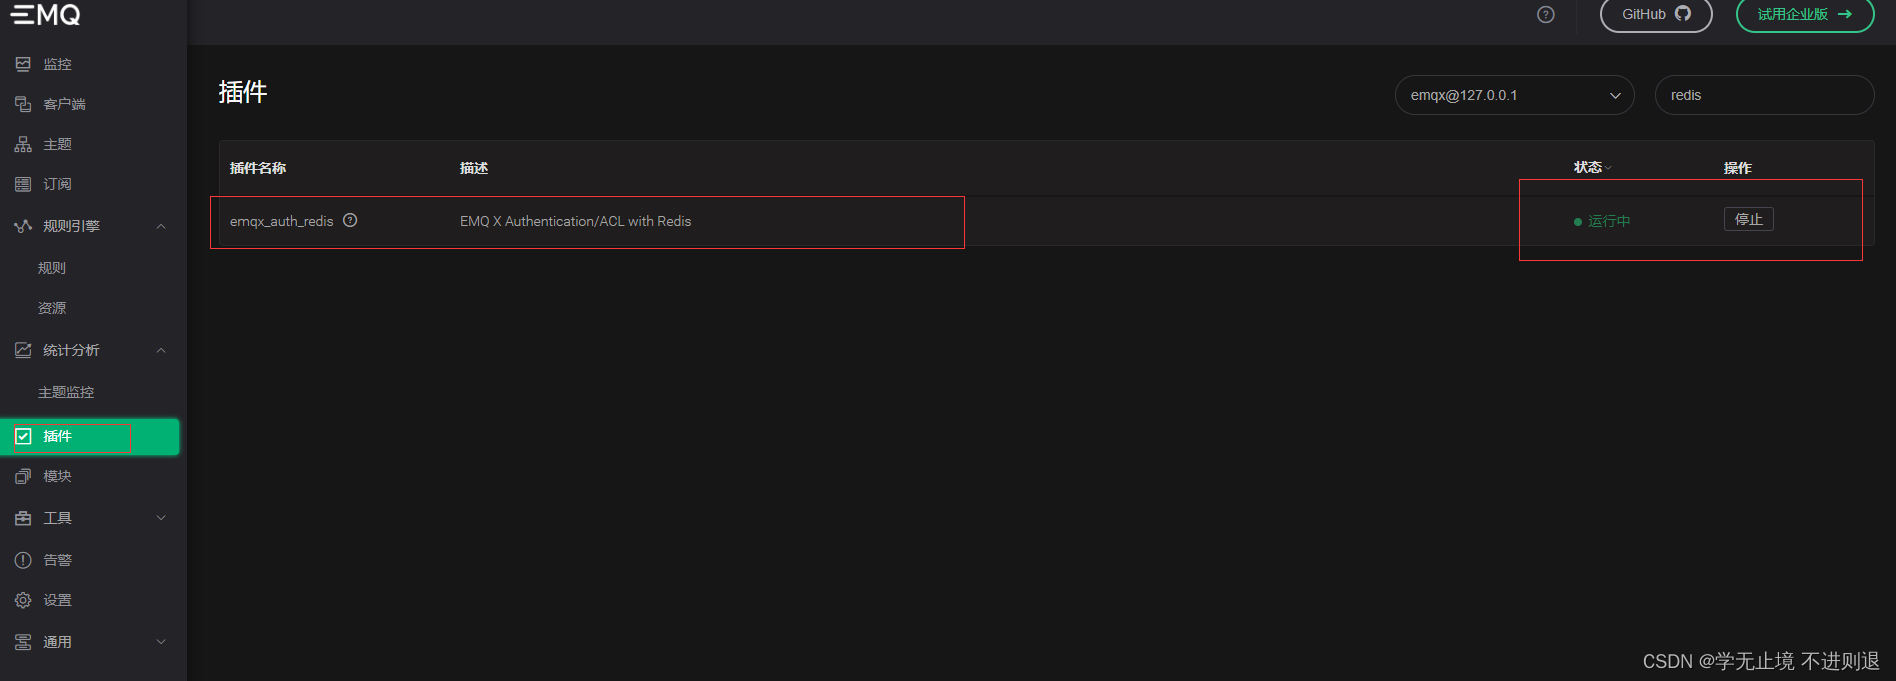The width and height of the screenshot is (1896, 681).
Task: Click the 统计分析 analytics icon
Action: point(23,350)
